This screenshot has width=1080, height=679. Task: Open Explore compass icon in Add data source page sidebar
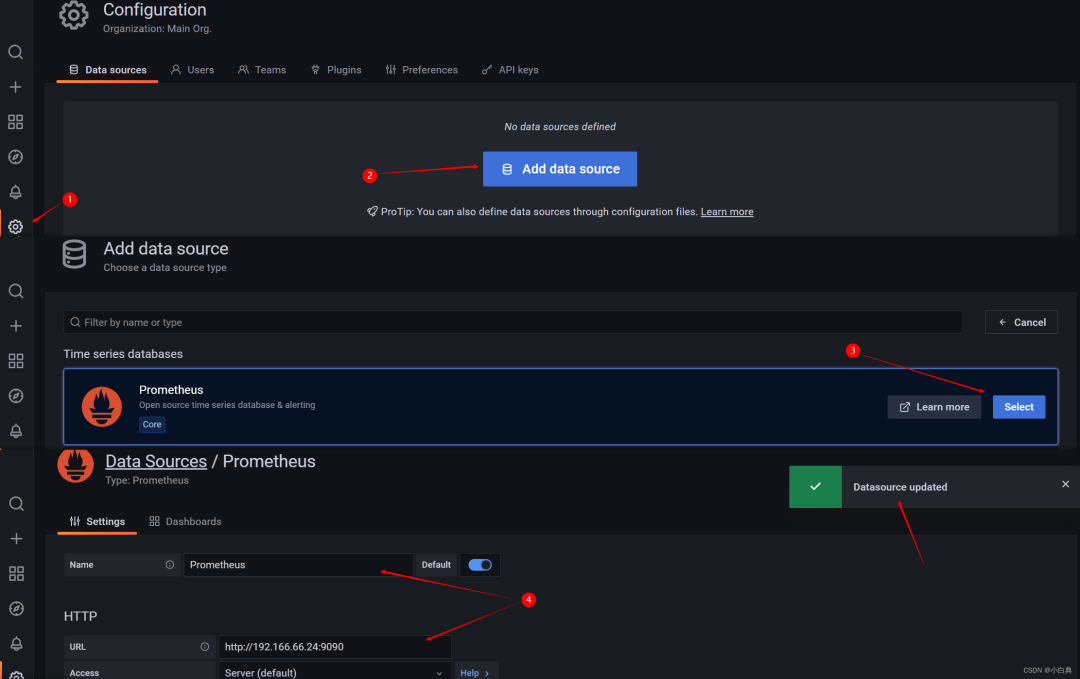click(16, 396)
